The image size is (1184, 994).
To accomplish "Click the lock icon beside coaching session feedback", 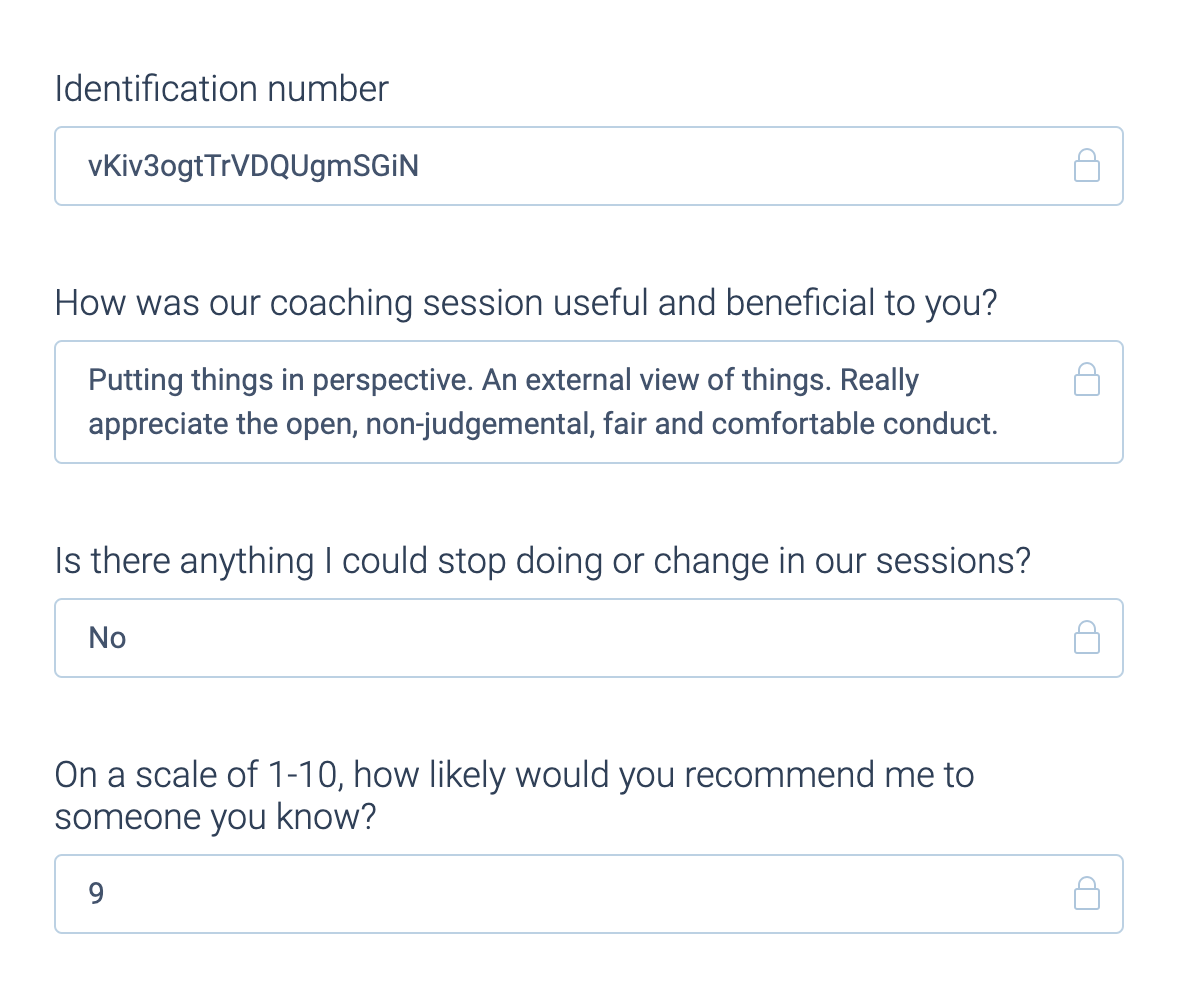I will point(1086,380).
